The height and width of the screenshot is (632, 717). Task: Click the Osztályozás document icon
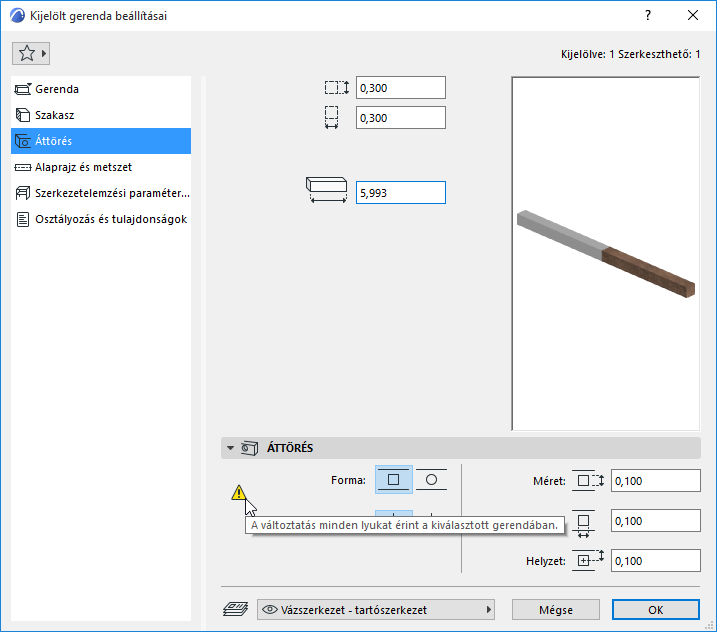tap(22, 220)
